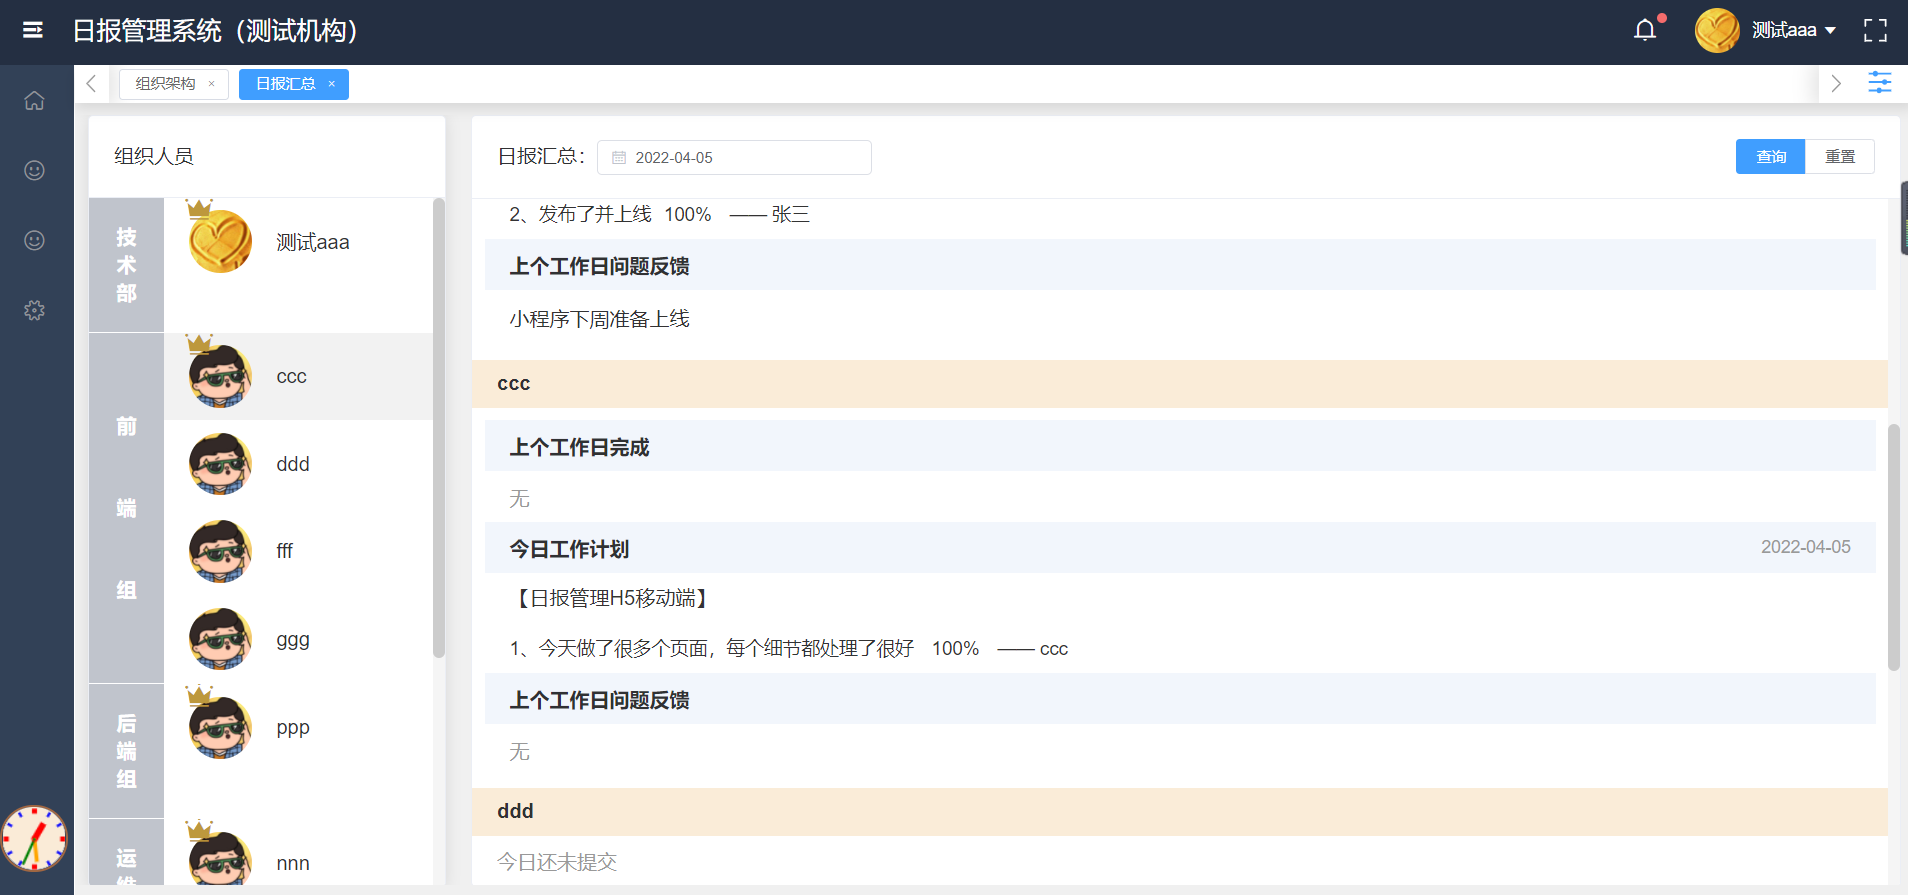Viewport: 1908px width, 895px height.
Task: Open the 测试aaa user dropdown menu
Action: [x=1794, y=31]
